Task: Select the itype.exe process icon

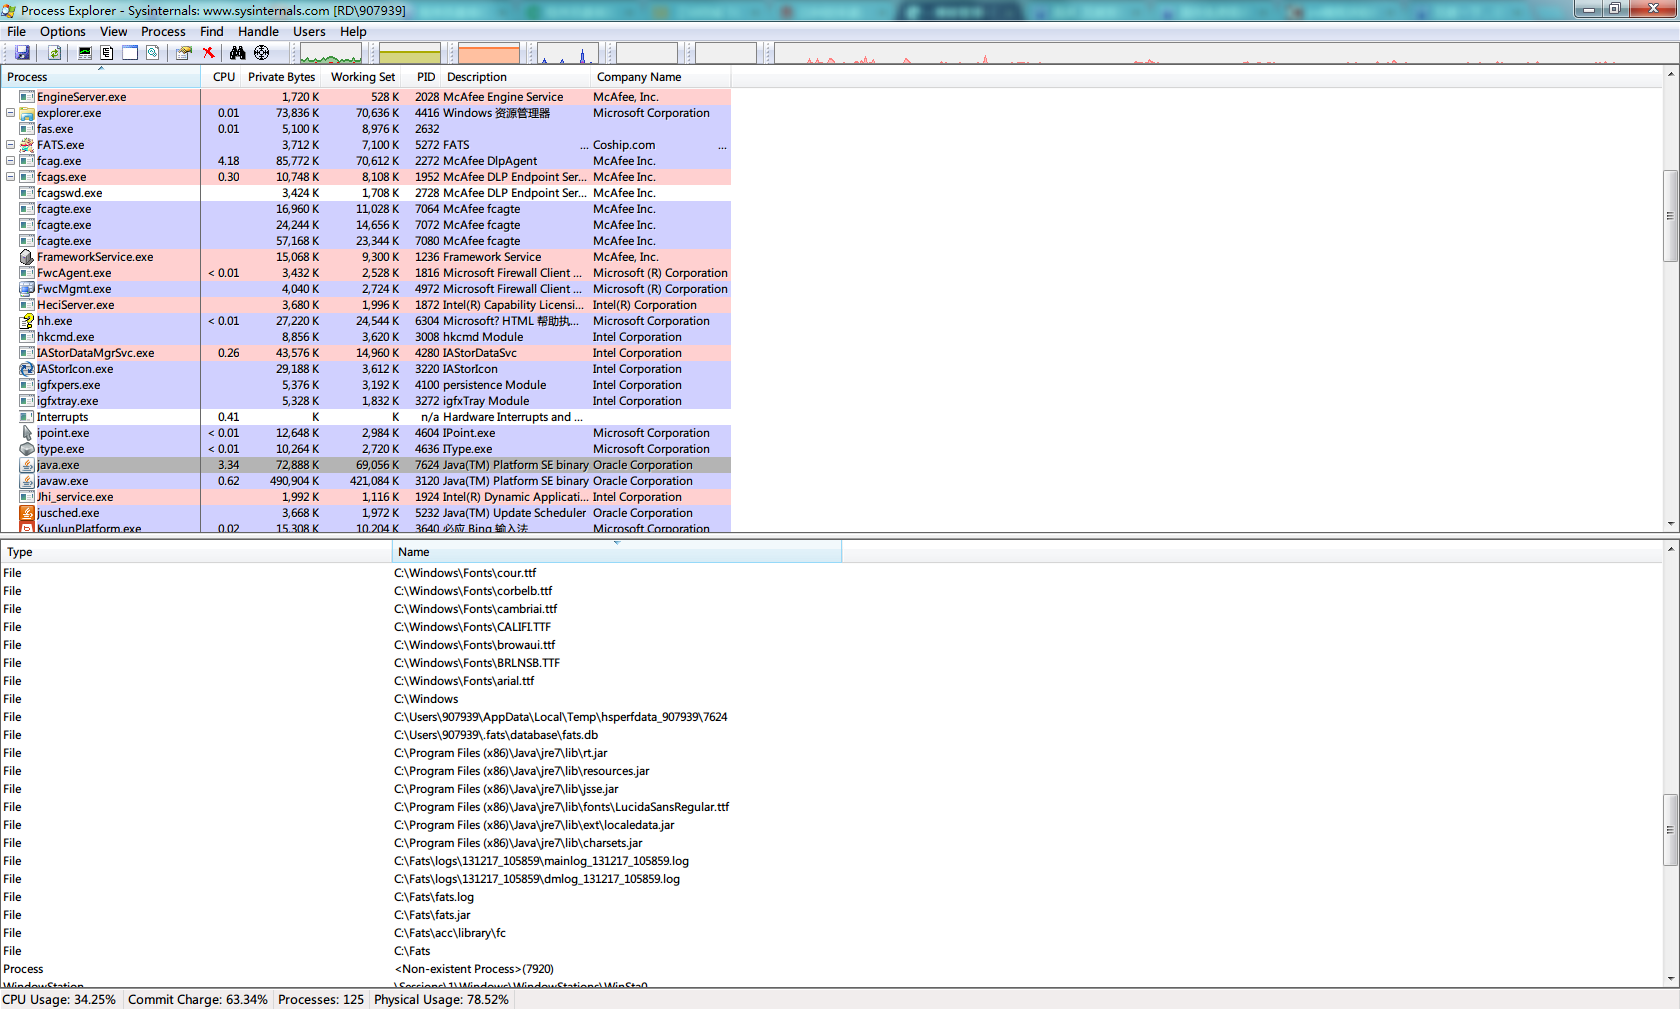Action: (27, 449)
